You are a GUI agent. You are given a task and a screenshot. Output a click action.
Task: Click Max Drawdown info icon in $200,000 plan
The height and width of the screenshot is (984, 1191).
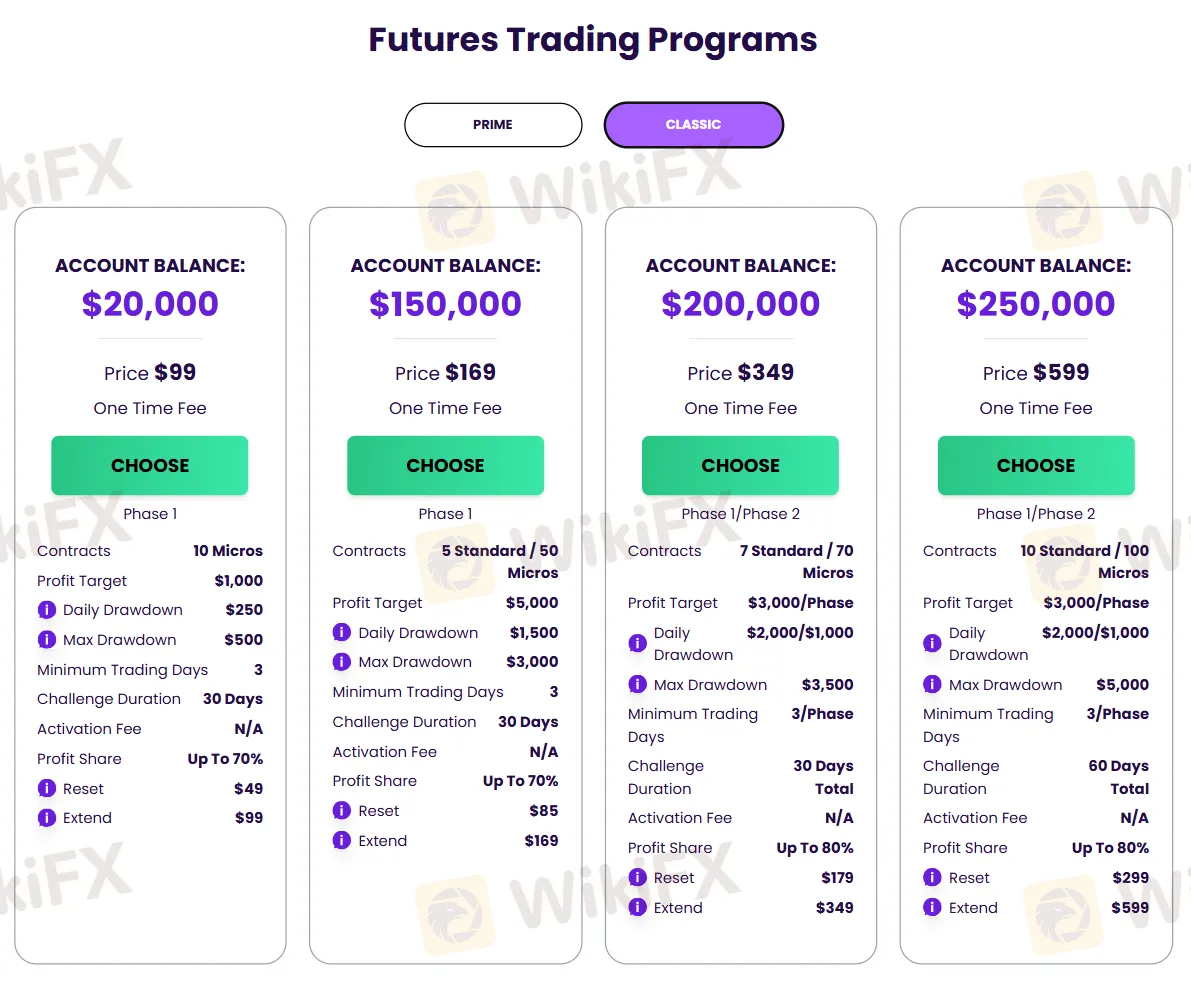click(x=637, y=685)
